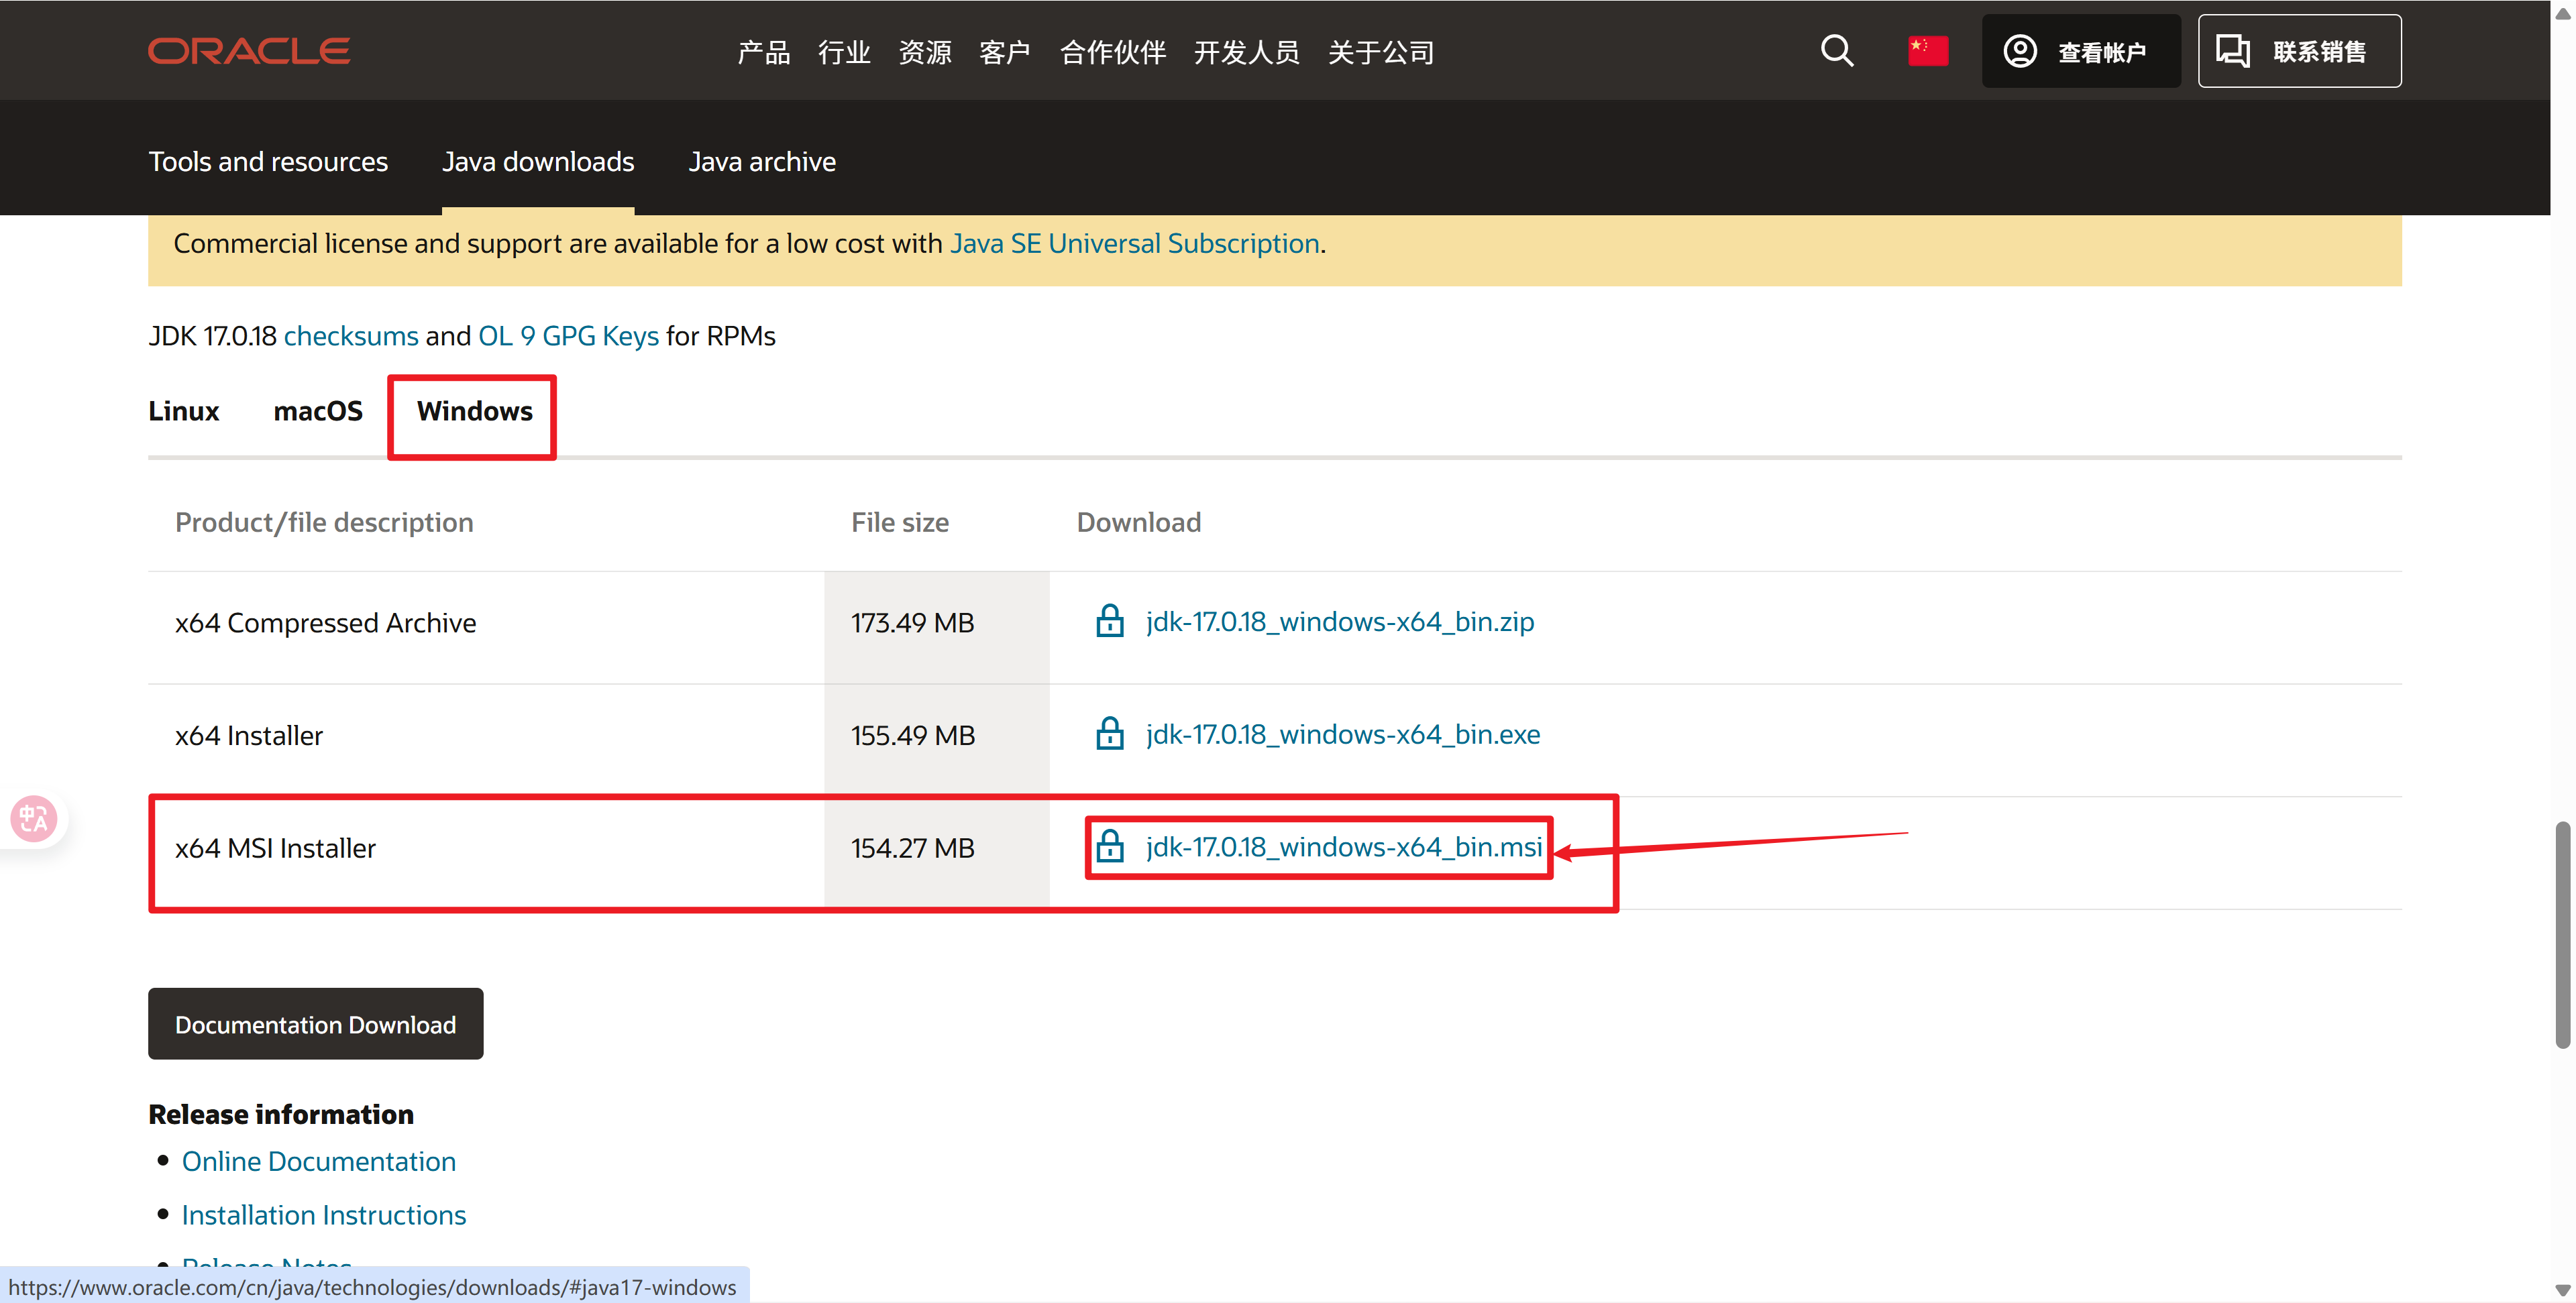Download jdk-17.0.18_windows-x64_bin.zip
This screenshot has width=2576, height=1303.
pos(1340,621)
